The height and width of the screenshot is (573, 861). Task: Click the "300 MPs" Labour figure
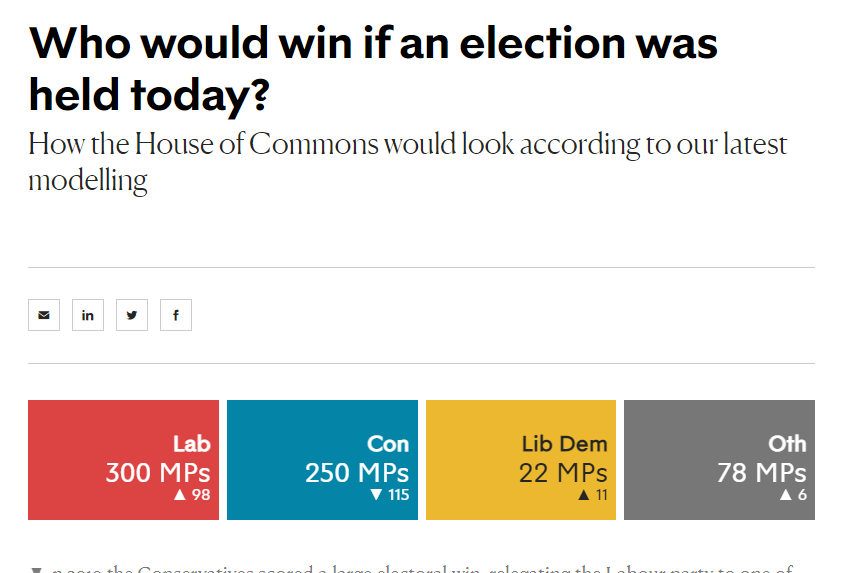158,473
